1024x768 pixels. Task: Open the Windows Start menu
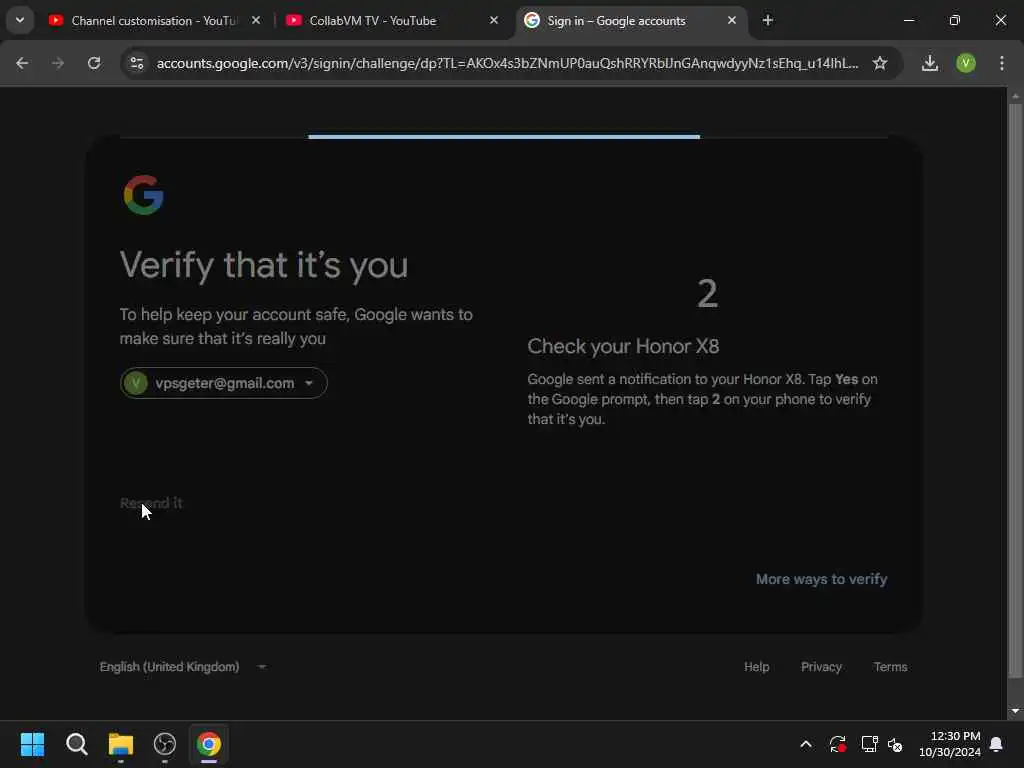click(x=33, y=744)
